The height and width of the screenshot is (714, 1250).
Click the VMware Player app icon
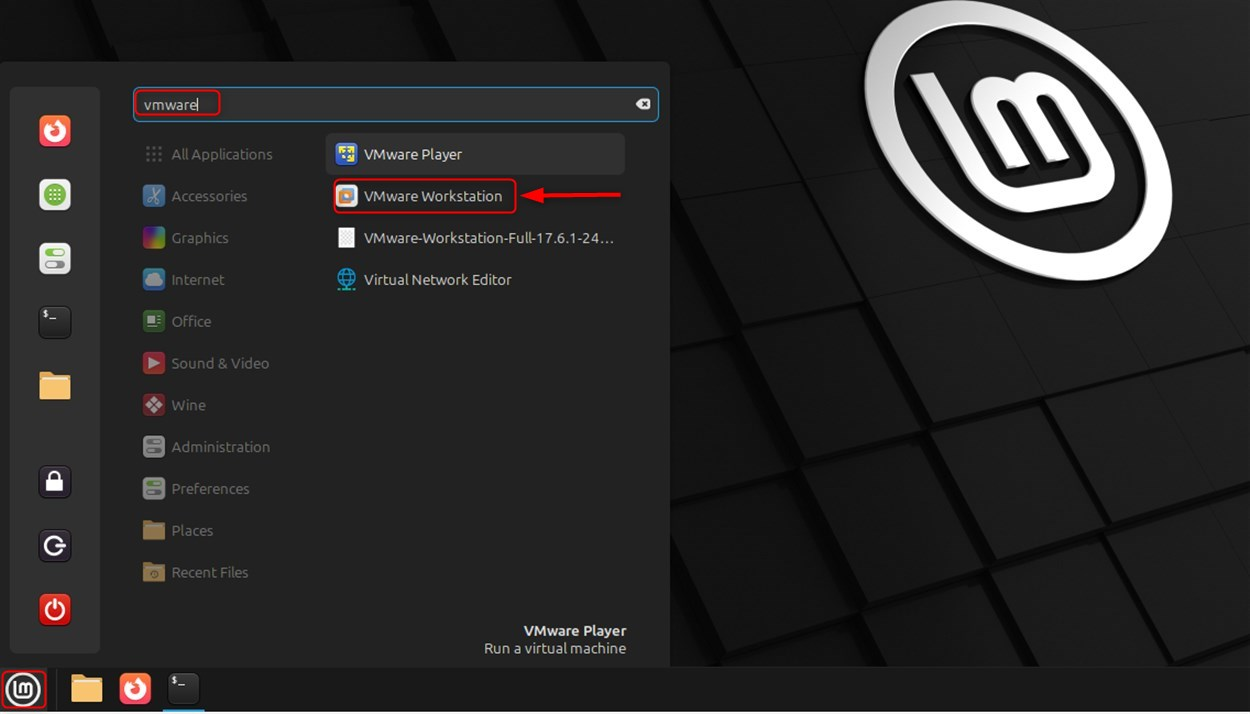346,154
